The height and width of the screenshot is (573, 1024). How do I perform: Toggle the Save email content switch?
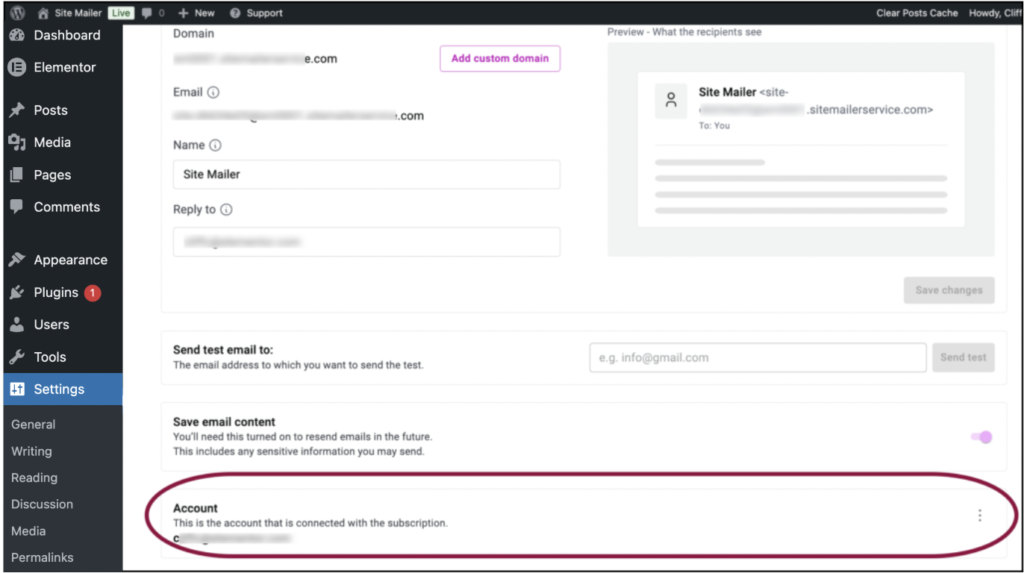click(982, 437)
